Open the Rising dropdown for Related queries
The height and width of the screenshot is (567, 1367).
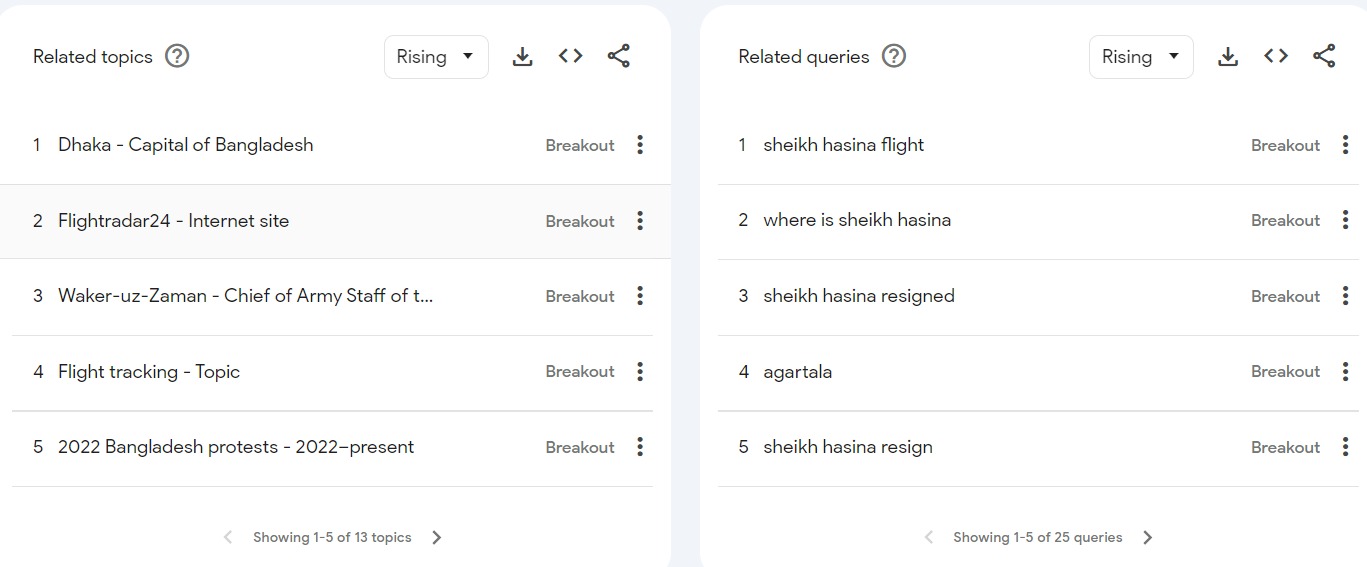coord(1141,57)
